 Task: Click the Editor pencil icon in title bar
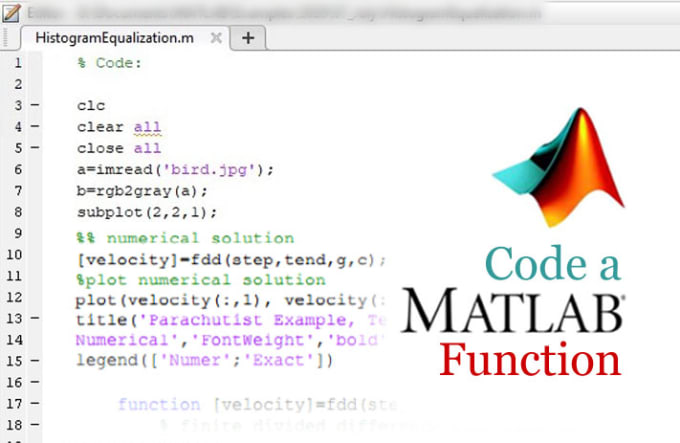pyautogui.click(x=10, y=13)
